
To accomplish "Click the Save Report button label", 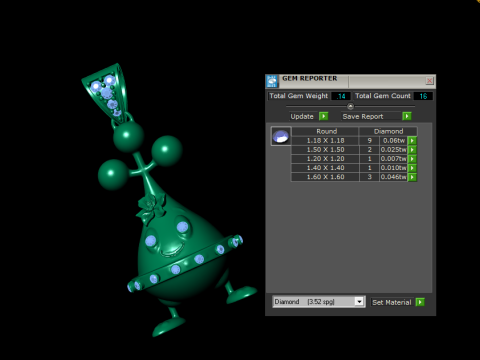I will pyautogui.click(x=363, y=116).
